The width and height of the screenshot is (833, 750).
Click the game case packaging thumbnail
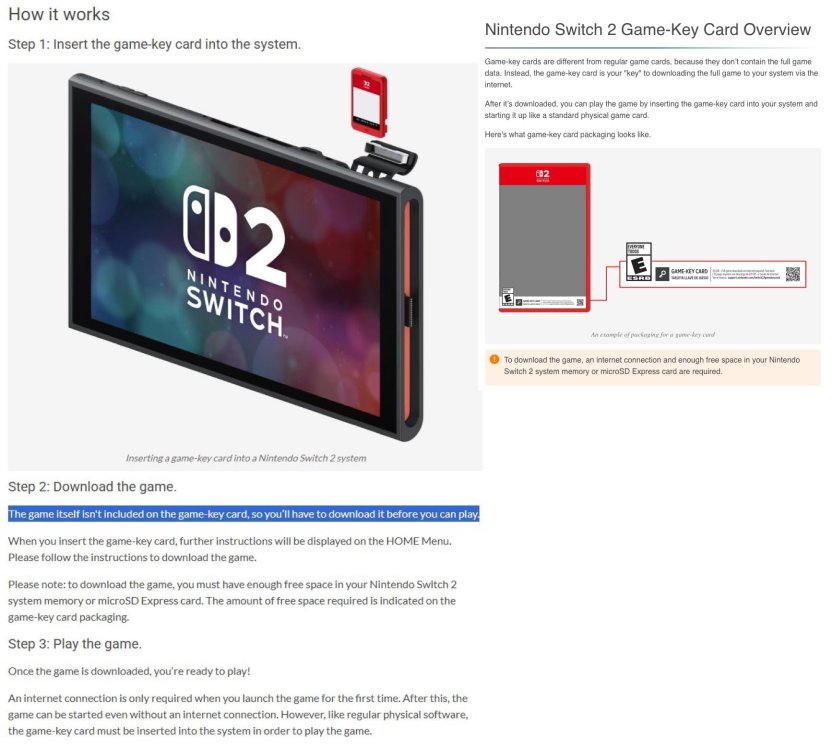[x=544, y=237]
